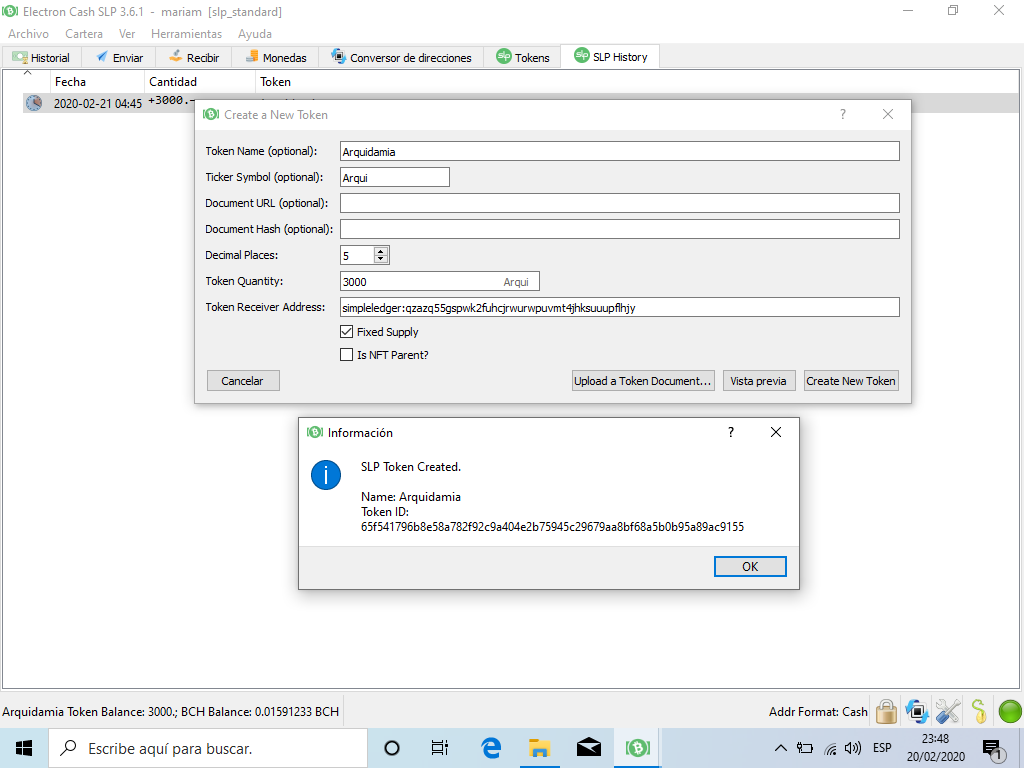Sort by the Cantidad column header
Viewport: 1024px width, 768px height.
pyautogui.click(x=199, y=82)
